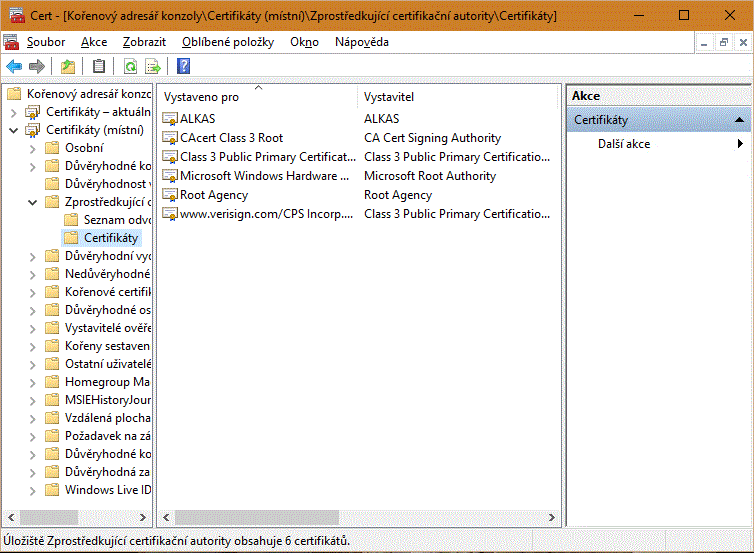Click the clipboard toolbar icon
The width and height of the screenshot is (754, 553).
click(x=98, y=67)
